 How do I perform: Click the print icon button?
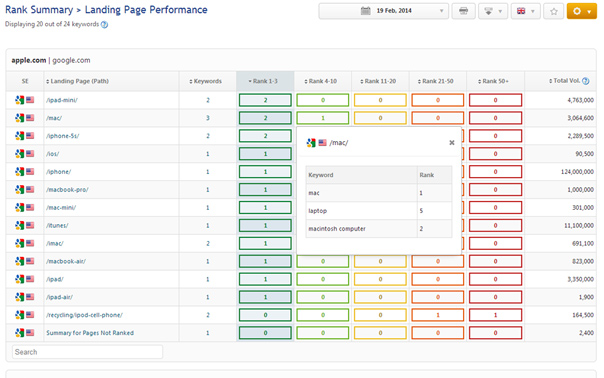coord(463,11)
